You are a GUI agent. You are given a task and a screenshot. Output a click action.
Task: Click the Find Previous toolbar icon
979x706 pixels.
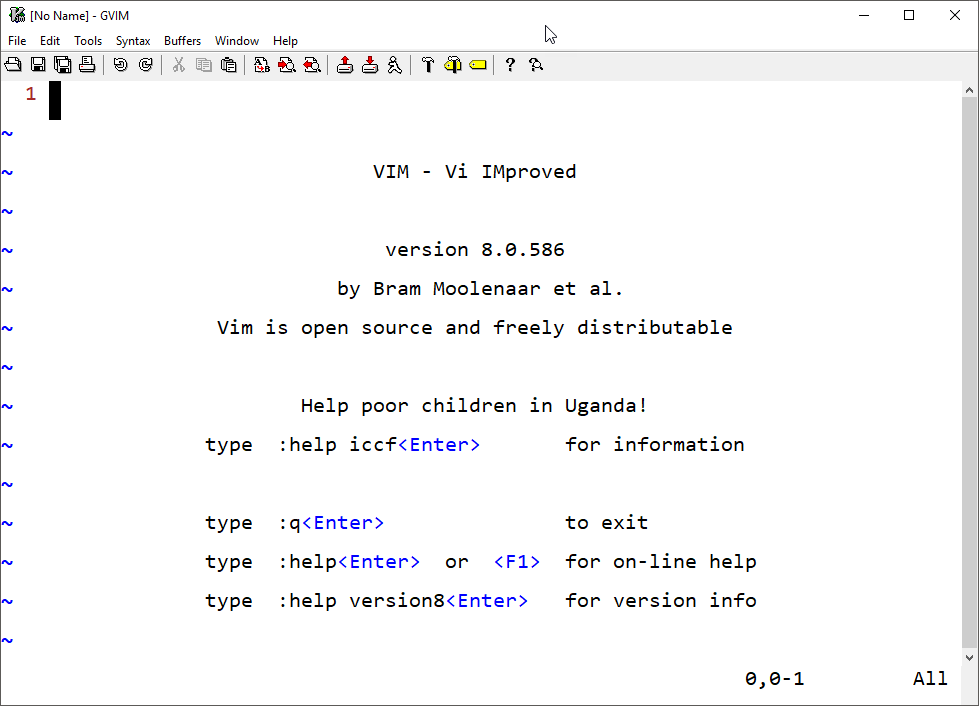click(x=312, y=65)
